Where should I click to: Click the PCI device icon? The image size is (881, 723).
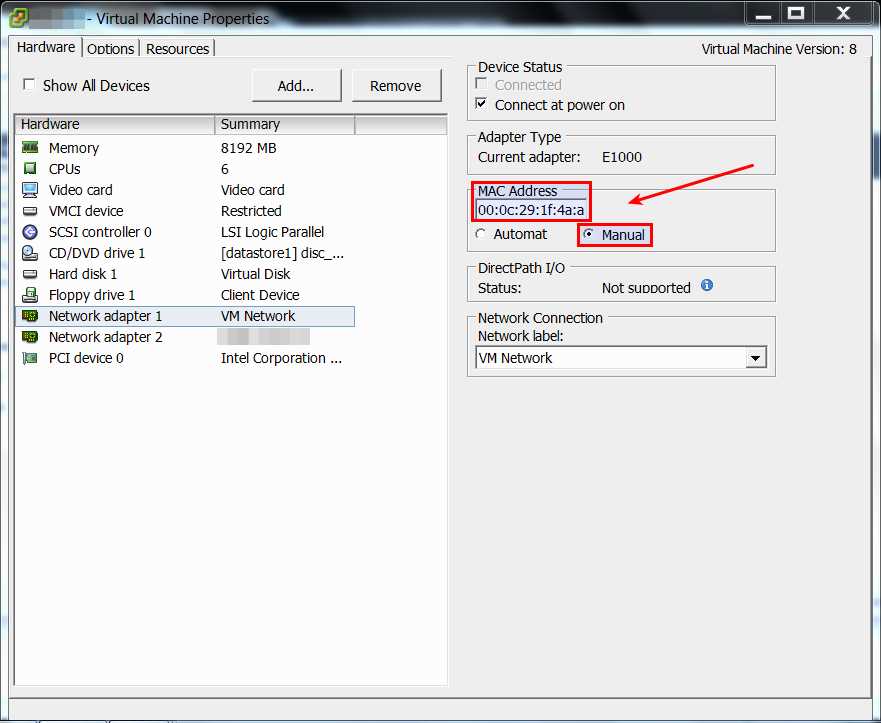tap(30, 358)
